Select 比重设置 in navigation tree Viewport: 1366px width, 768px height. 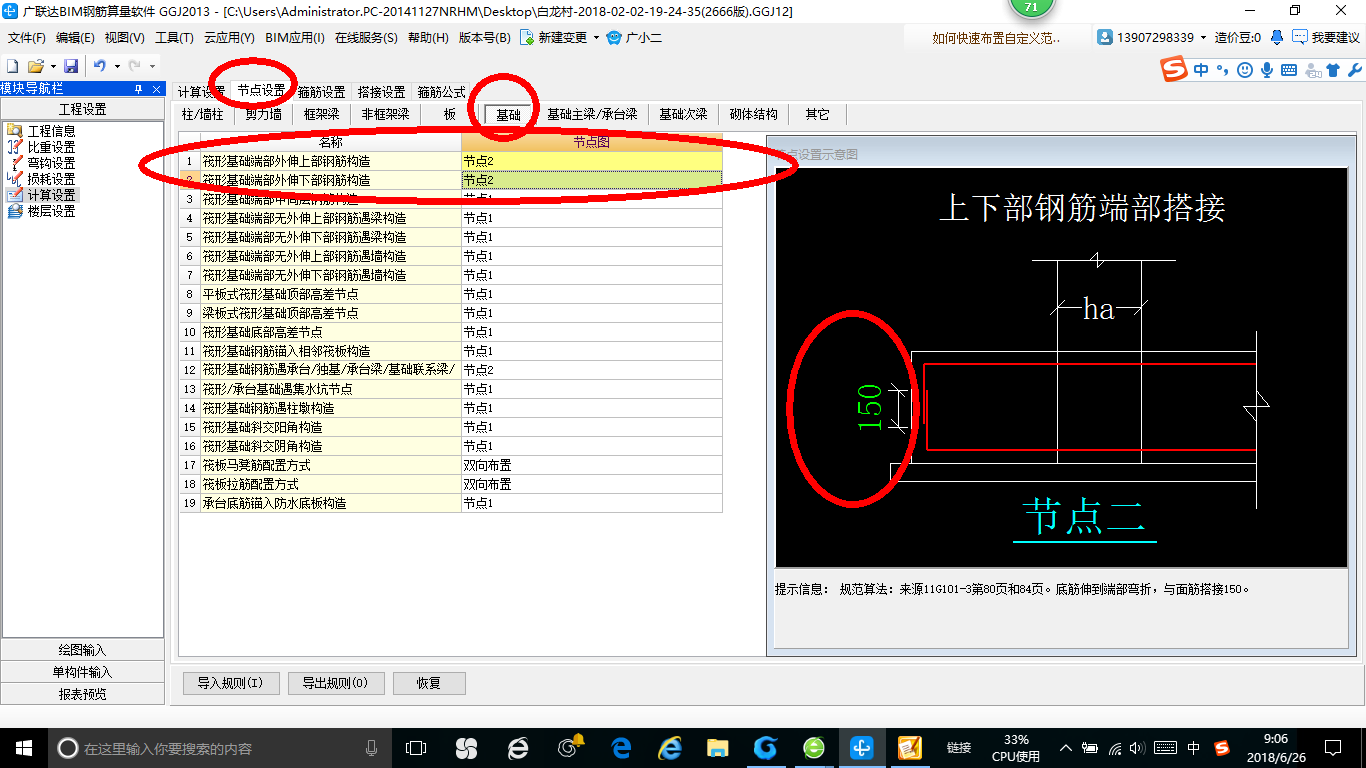tap(51, 147)
